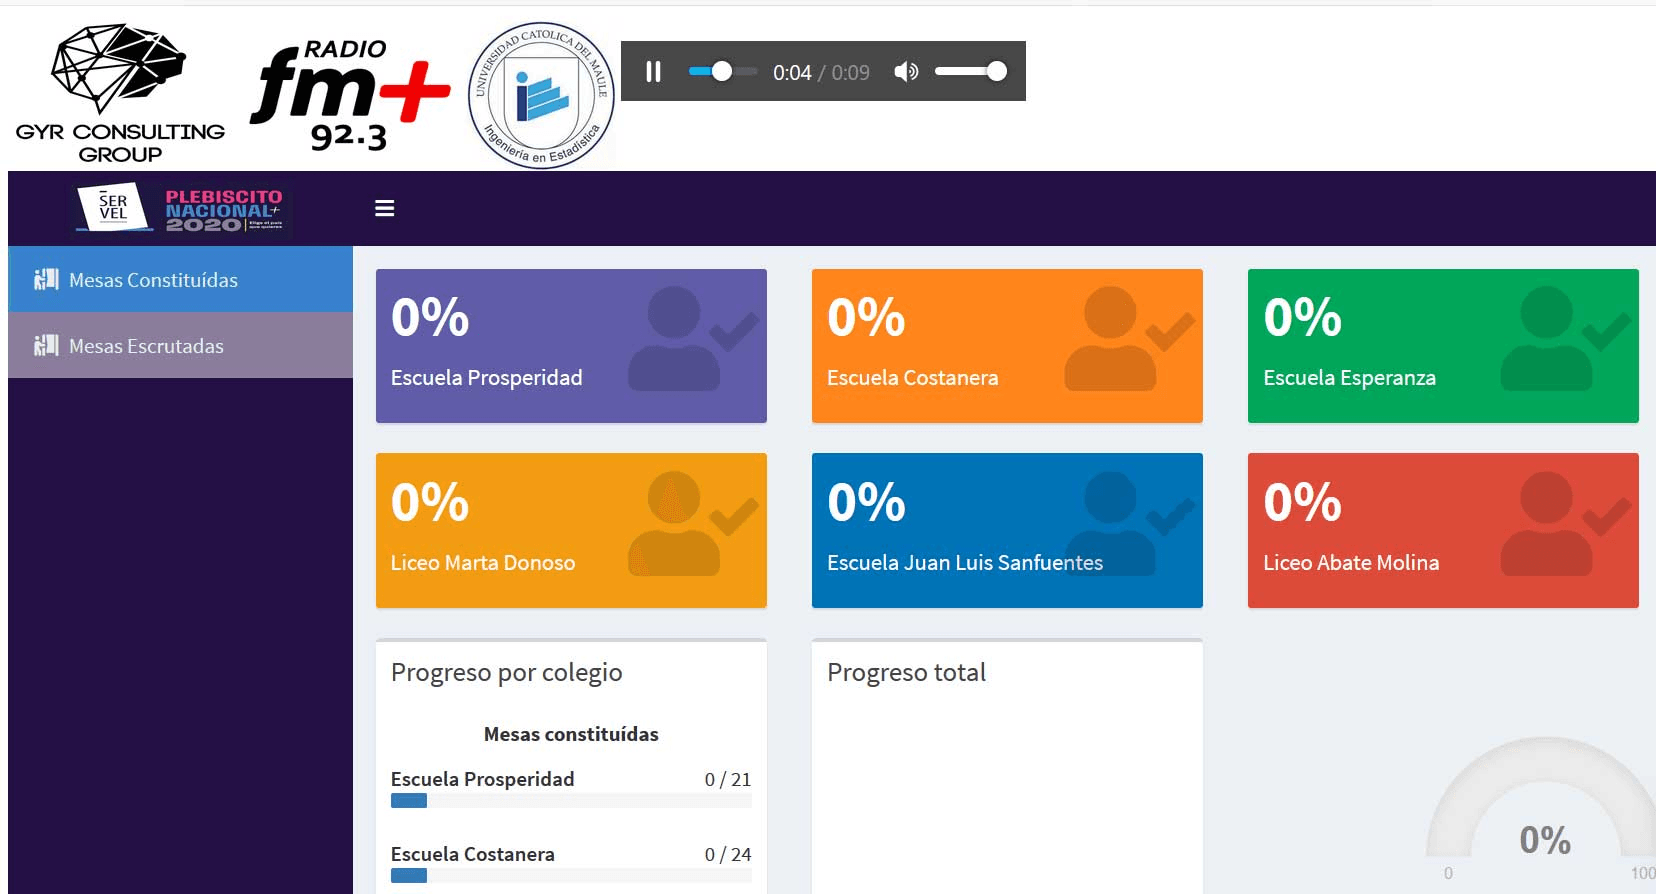Click the audio seek progress slider
This screenshot has height=894, width=1656.
coord(722,72)
